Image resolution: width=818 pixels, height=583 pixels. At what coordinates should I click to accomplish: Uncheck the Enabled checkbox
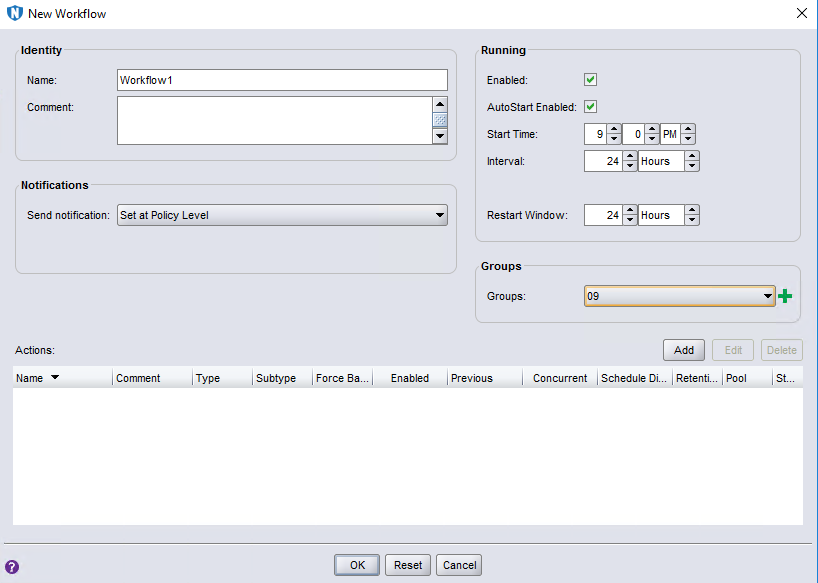tap(590, 80)
